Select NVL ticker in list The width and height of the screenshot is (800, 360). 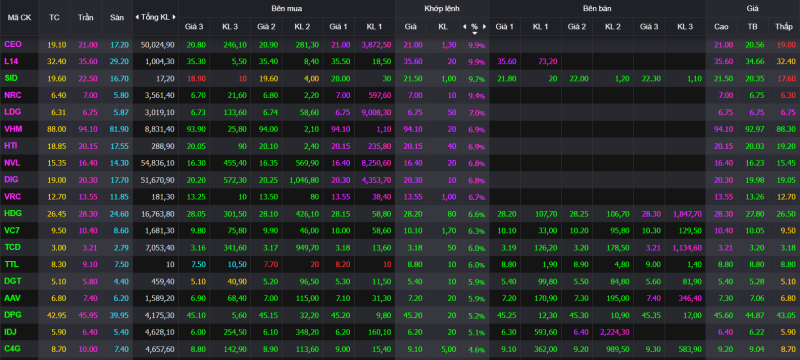tap(13, 163)
